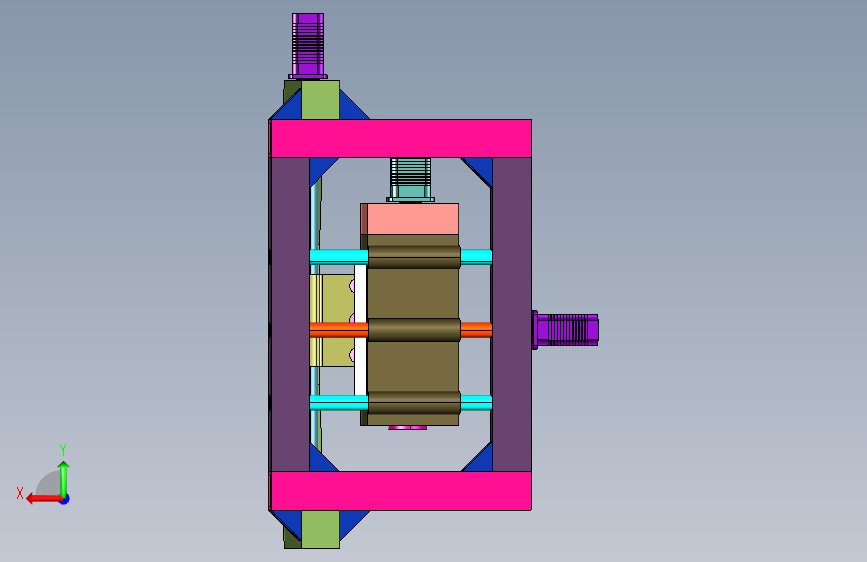Select the left dark purple vertical column
The image size is (867, 562).
[x=290, y=314]
